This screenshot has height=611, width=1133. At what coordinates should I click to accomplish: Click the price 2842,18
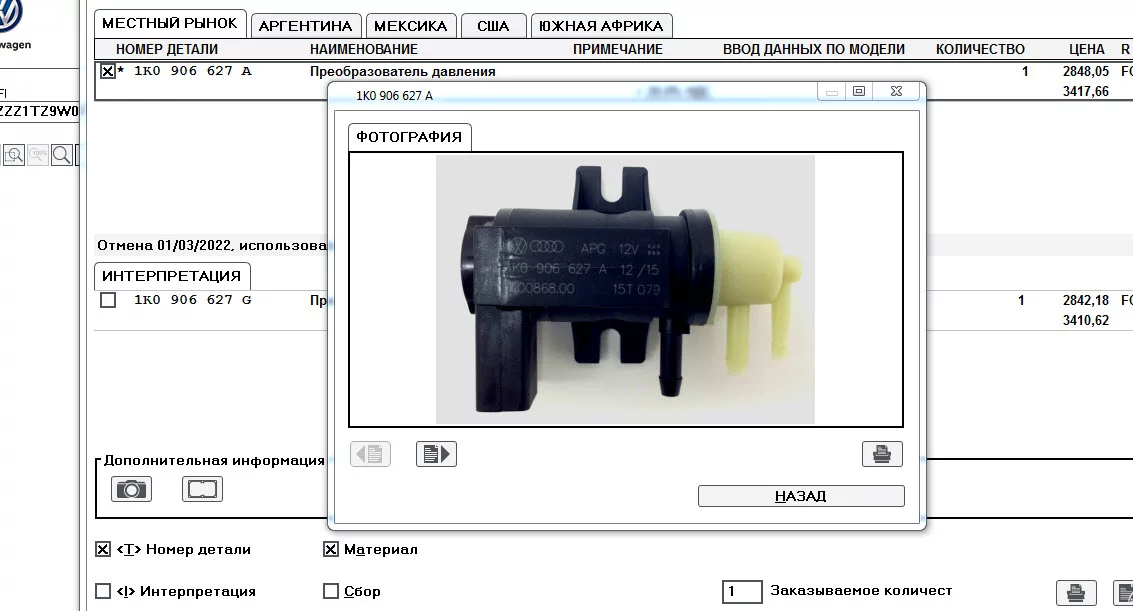coord(1085,300)
